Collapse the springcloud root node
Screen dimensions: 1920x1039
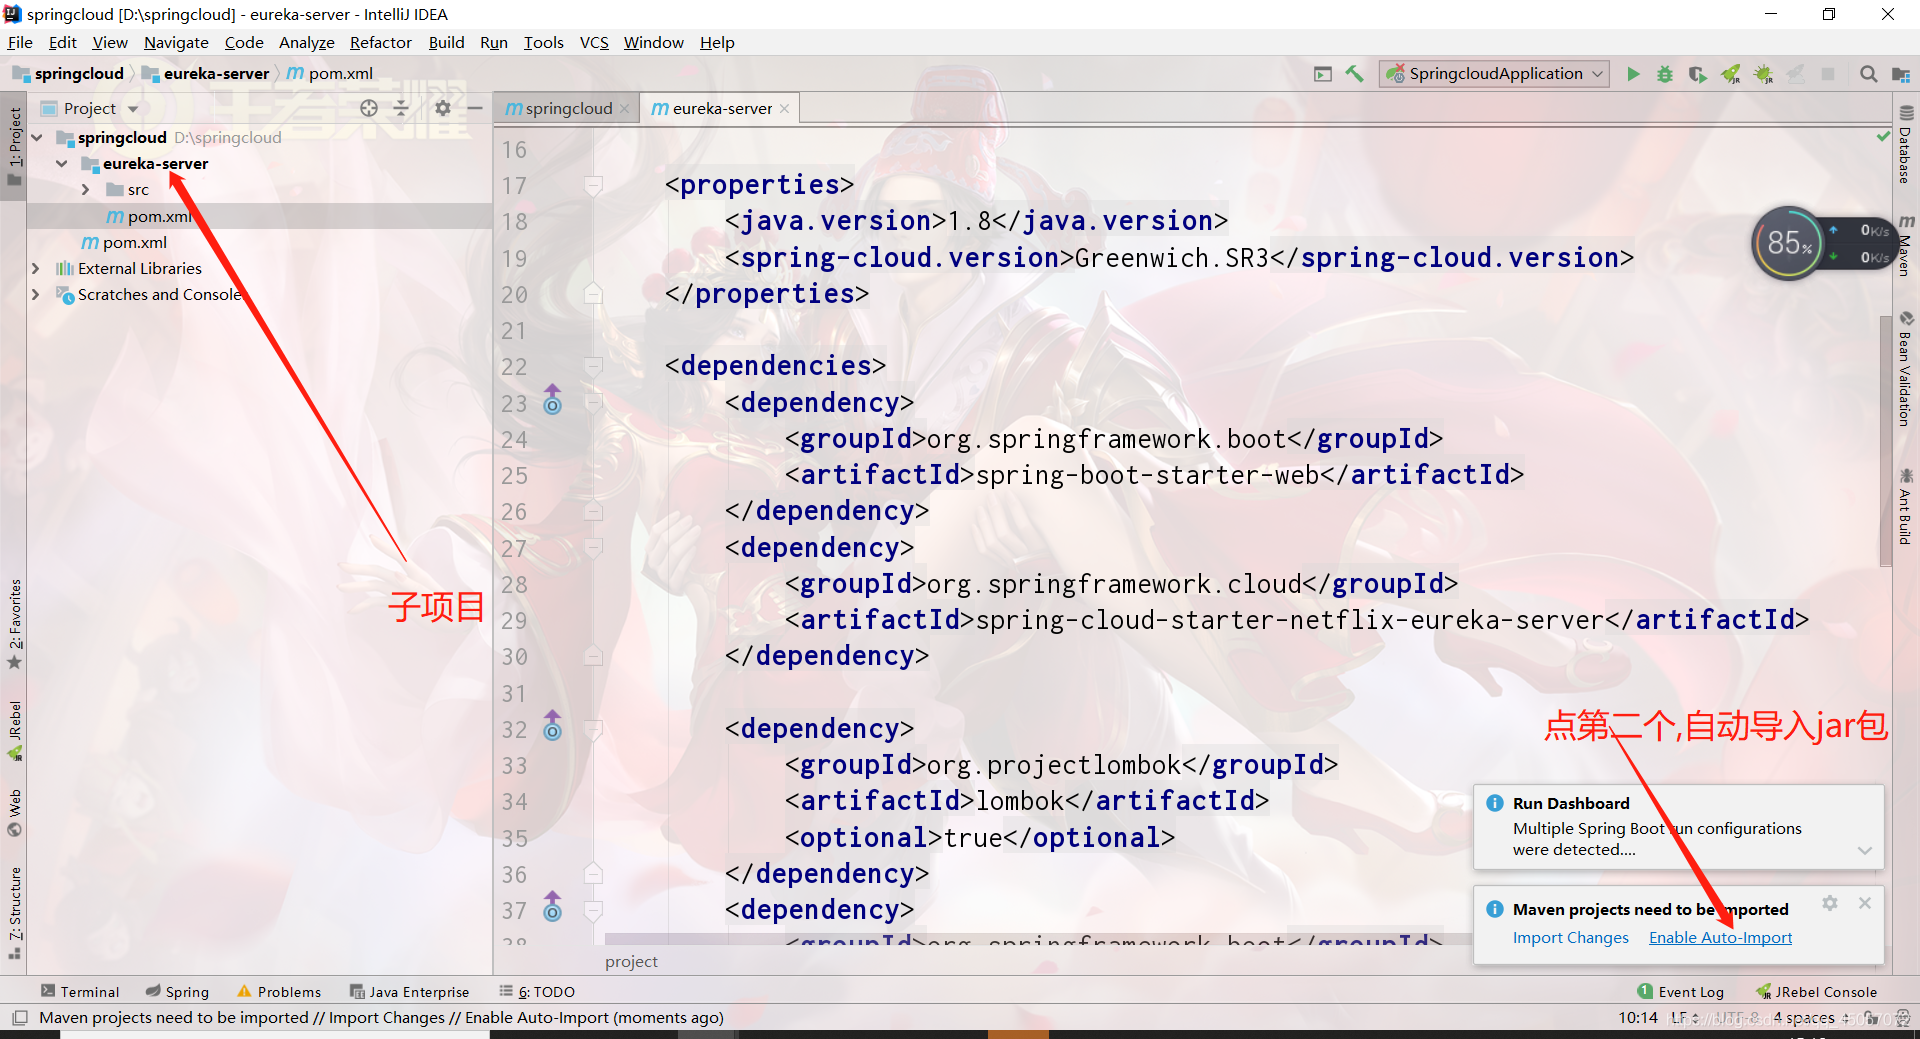(37, 138)
